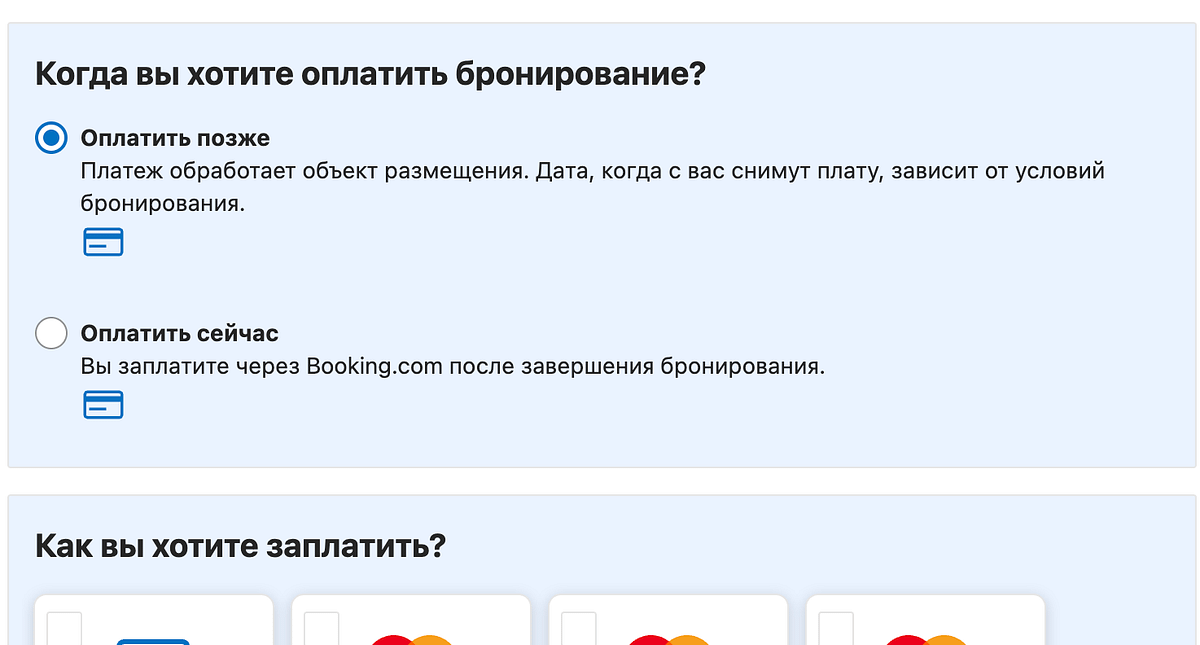Viewport: 1200px width, 645px height.
Task: Click the "Как вы хотите заплатить?" heading
Action: (x=240, y=547)
